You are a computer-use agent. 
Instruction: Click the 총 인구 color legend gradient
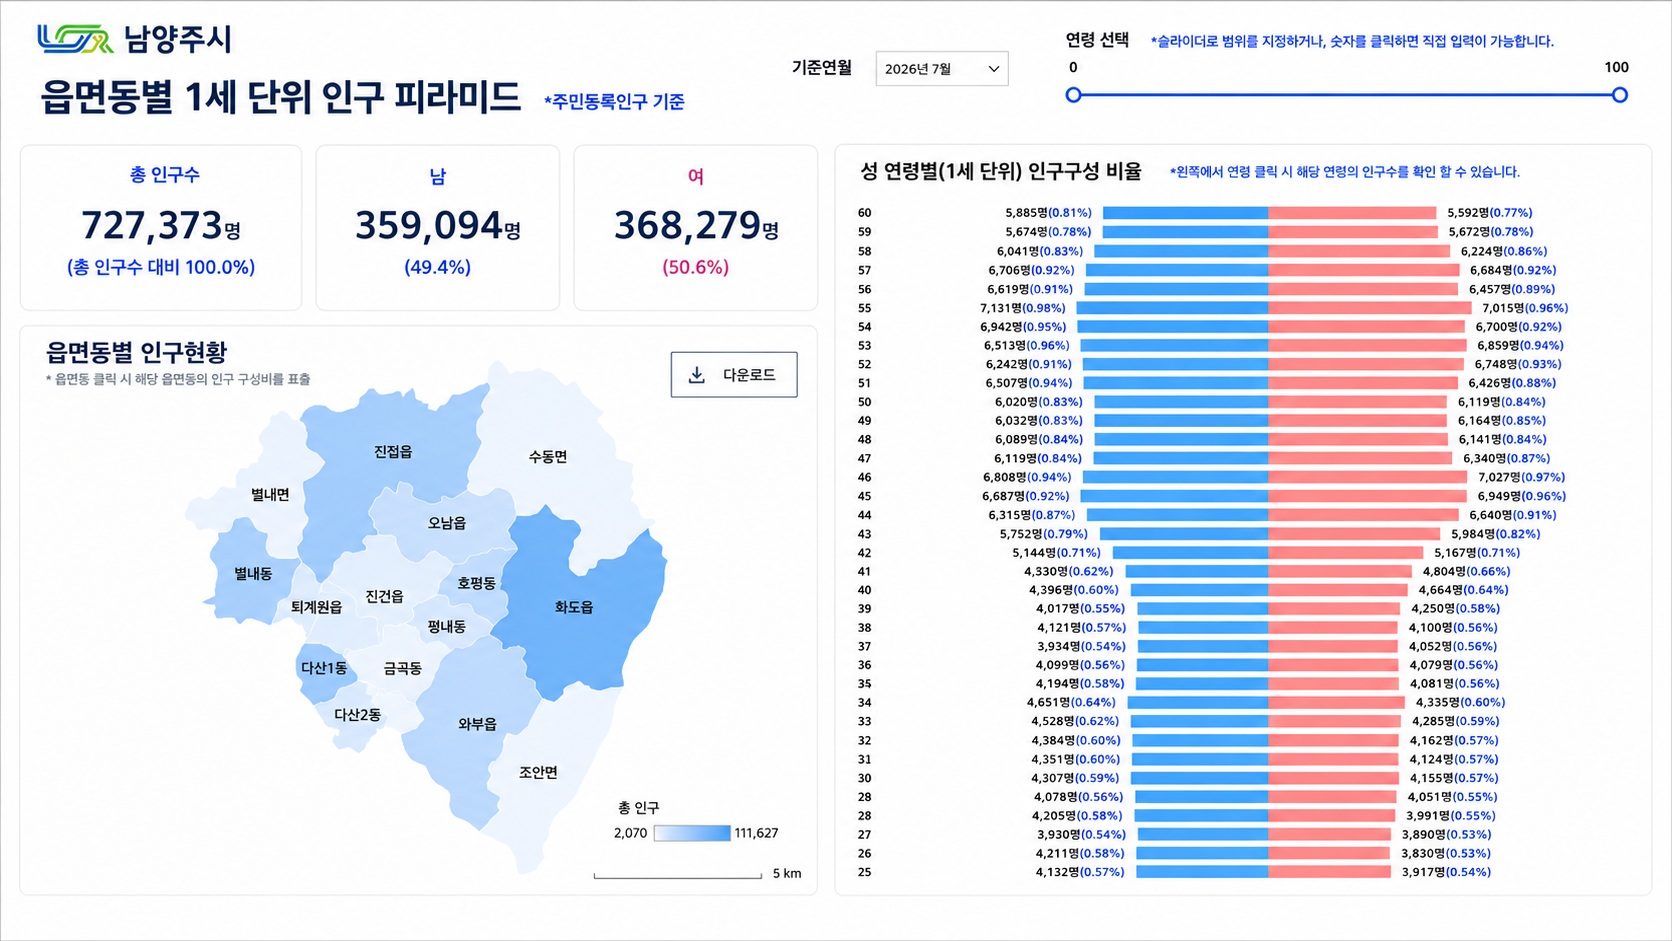tap(692, 833)
